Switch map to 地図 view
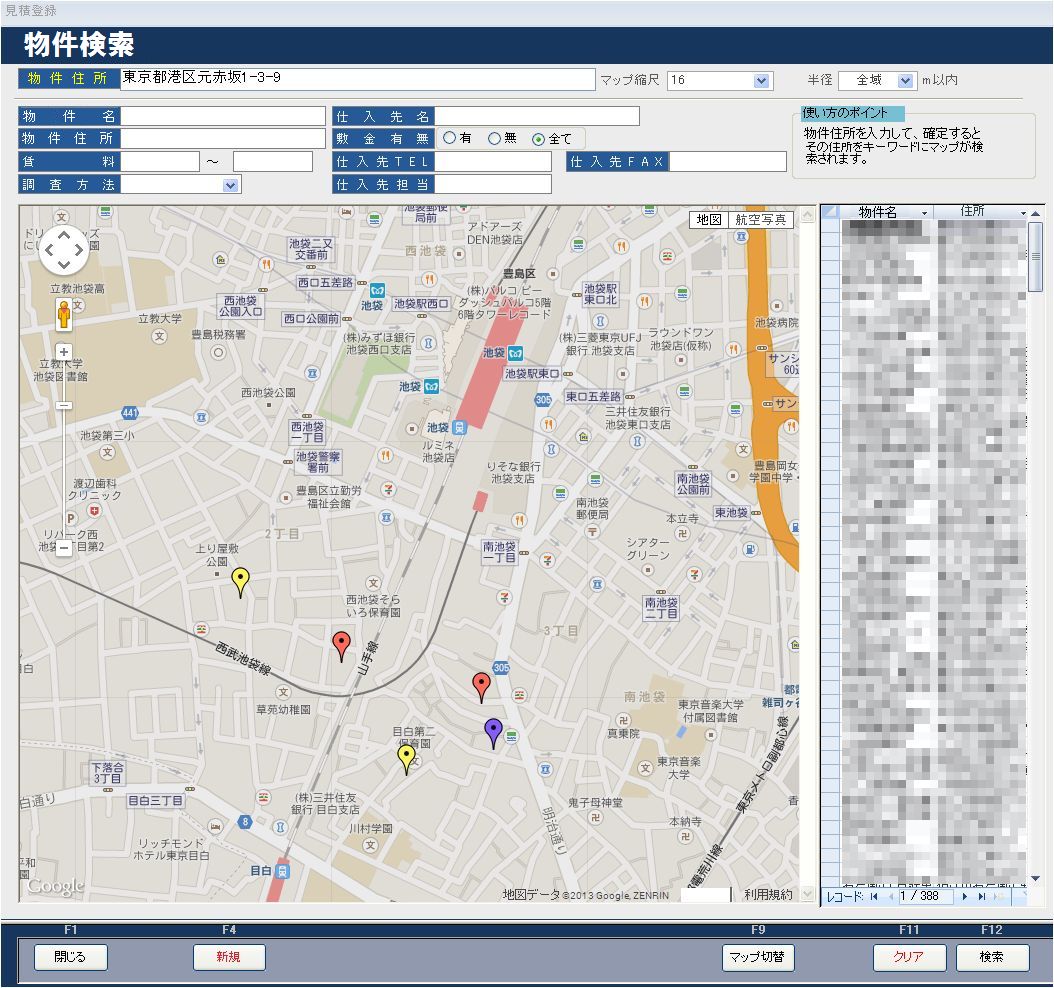The image size is (1054, 988). click(708, 220)
